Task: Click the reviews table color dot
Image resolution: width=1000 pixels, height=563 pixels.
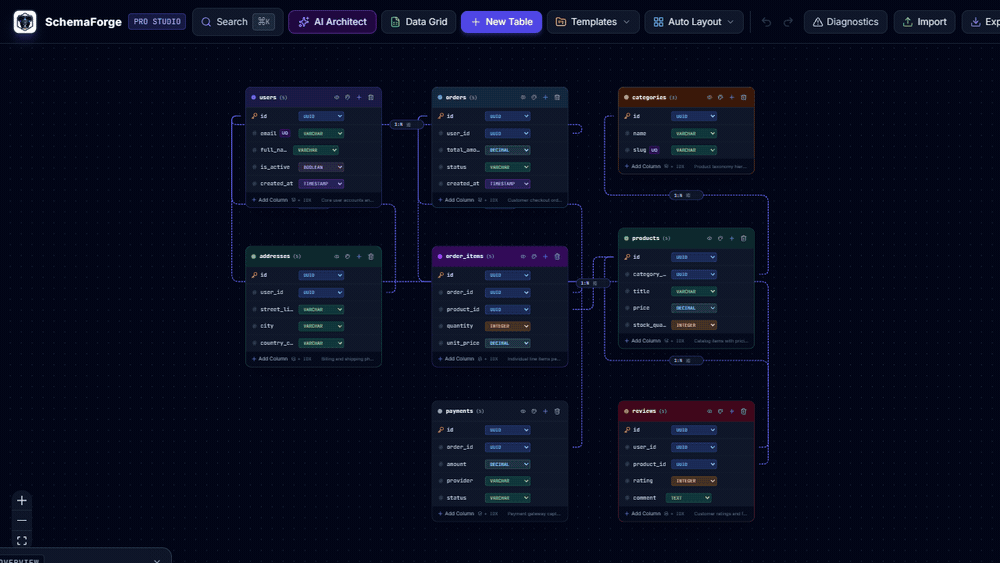Action: click(626, 411)
